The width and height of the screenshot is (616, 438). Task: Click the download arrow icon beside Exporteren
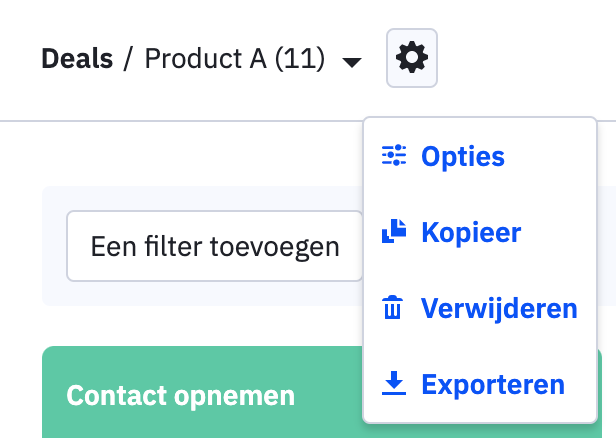[394, 383]
